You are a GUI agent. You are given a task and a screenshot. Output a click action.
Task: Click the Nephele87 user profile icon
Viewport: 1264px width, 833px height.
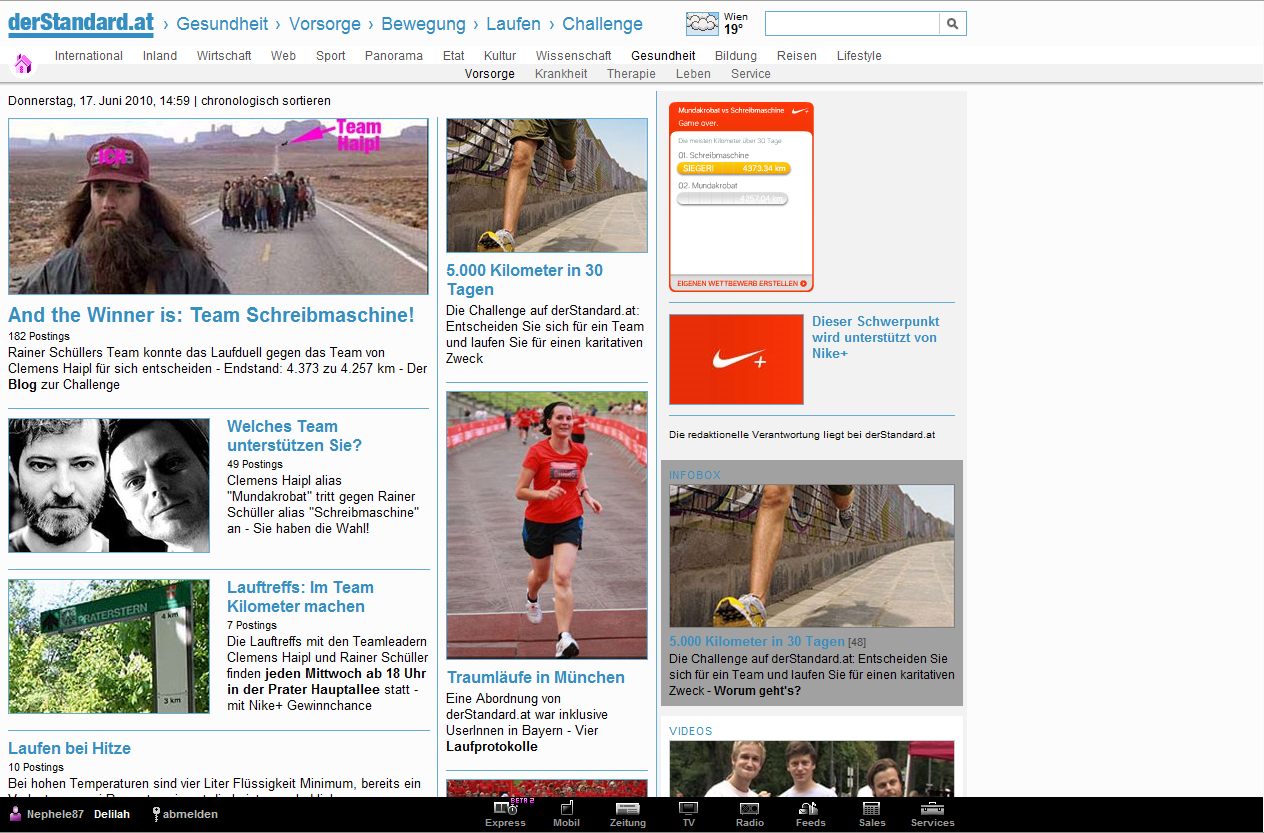click(x=15, y=814)
